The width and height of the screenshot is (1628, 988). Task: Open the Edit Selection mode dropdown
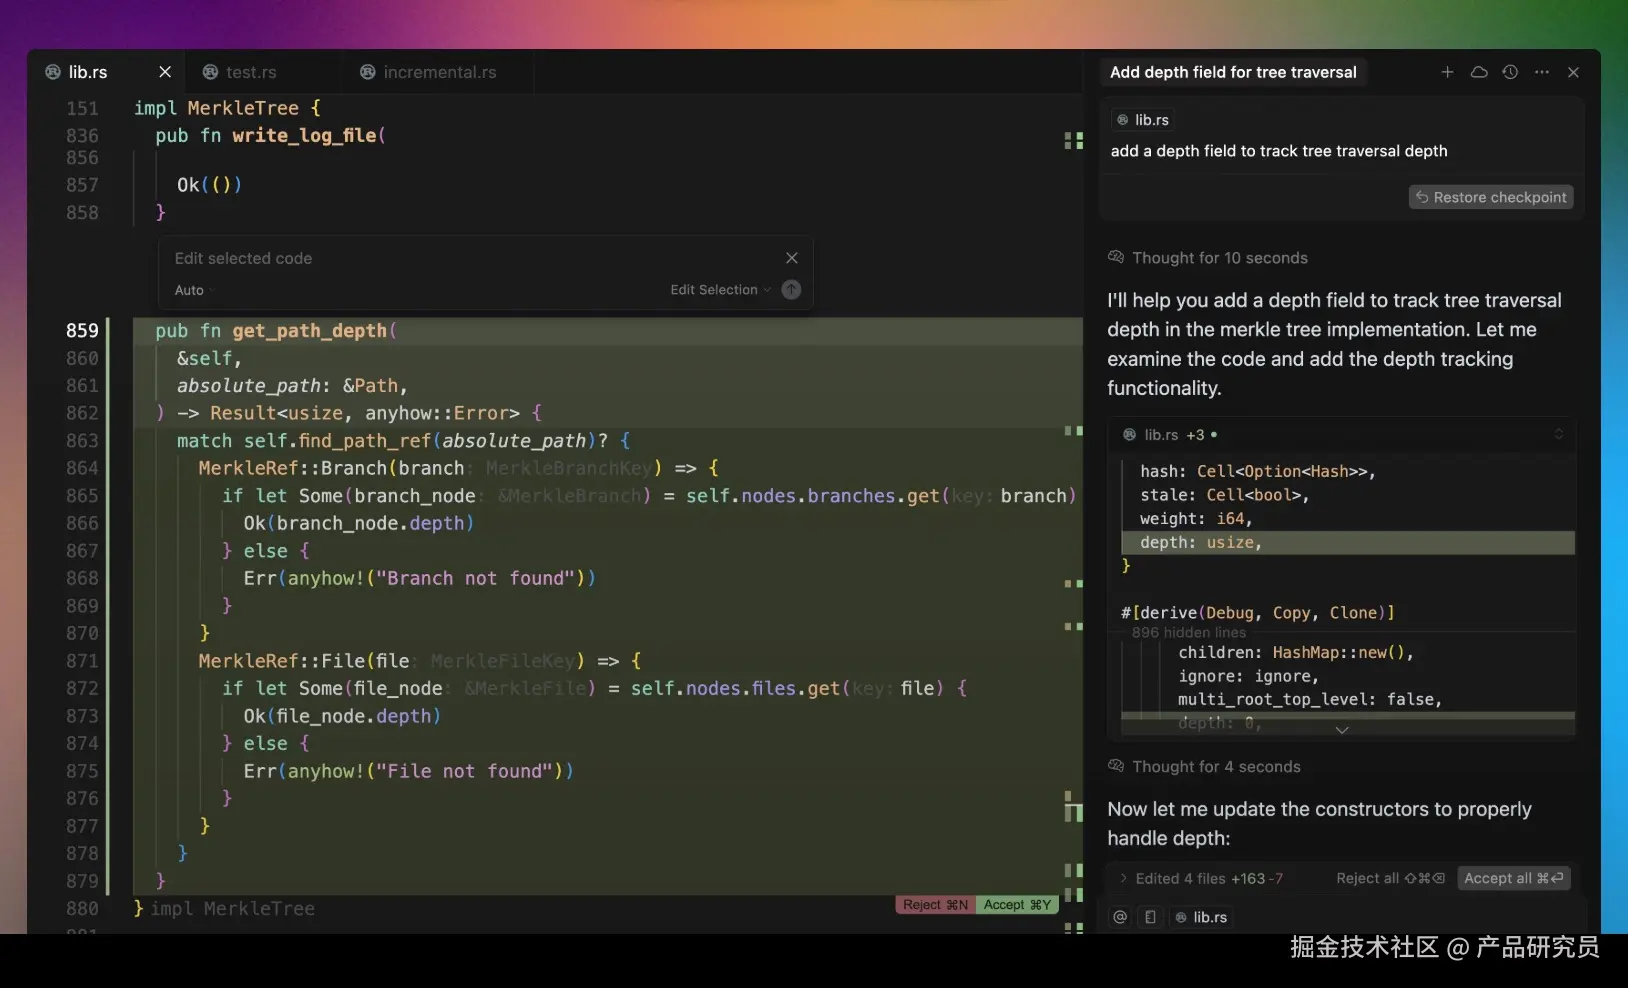(x=720, y=290)
